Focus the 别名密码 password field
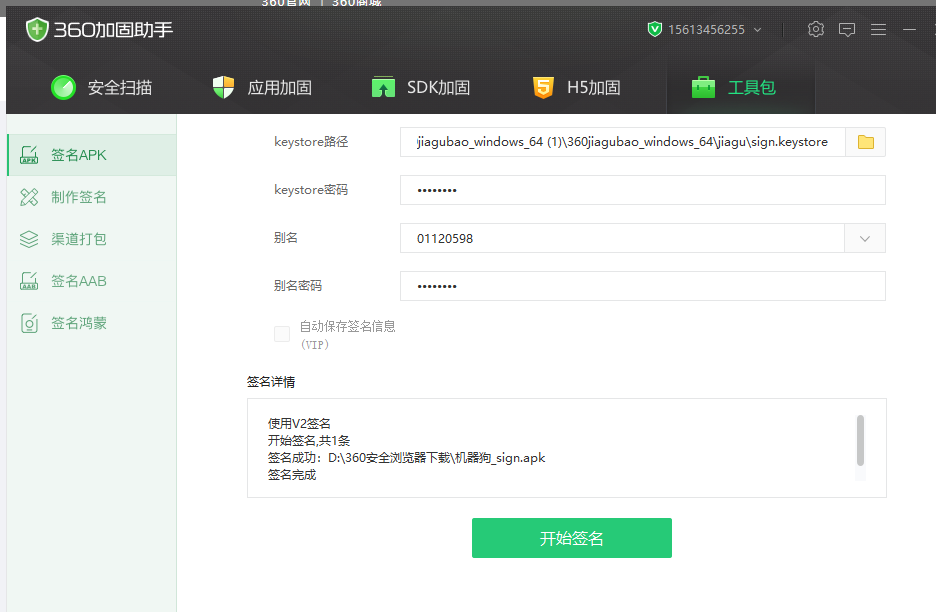Image resolution: width=936 pixels, height=612 pixels. [x=643, y=286]
